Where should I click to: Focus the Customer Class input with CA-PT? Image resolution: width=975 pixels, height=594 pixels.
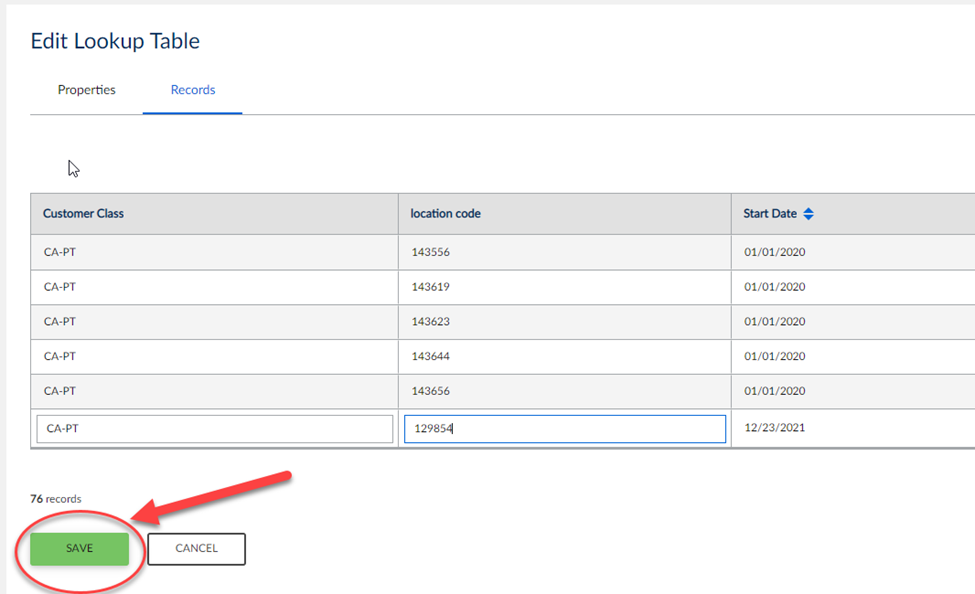point(214,429)
